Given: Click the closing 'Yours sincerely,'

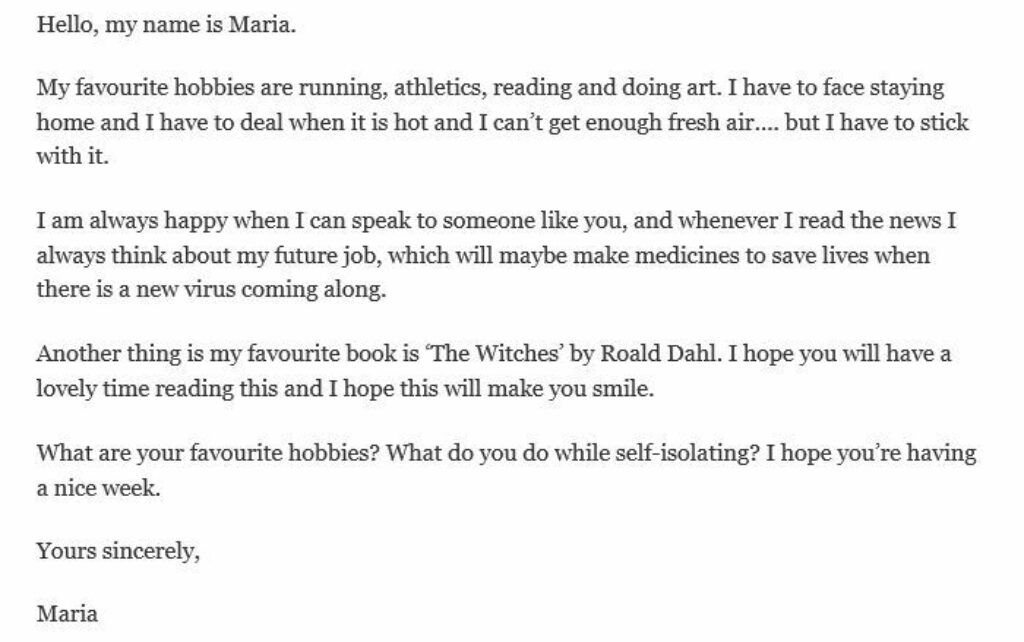Looking at the screenshot, I should point(118,551).
